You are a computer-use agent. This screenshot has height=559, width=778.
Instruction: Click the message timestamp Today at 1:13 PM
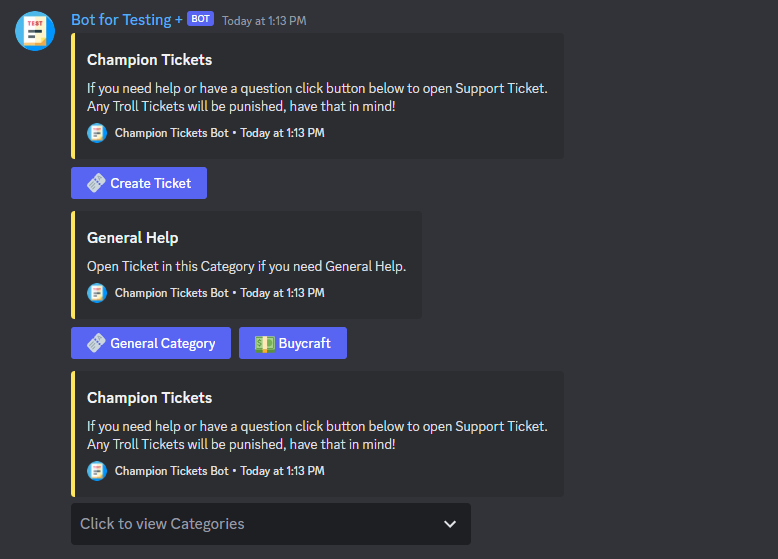pyautogui.click(x=264, y=21)
